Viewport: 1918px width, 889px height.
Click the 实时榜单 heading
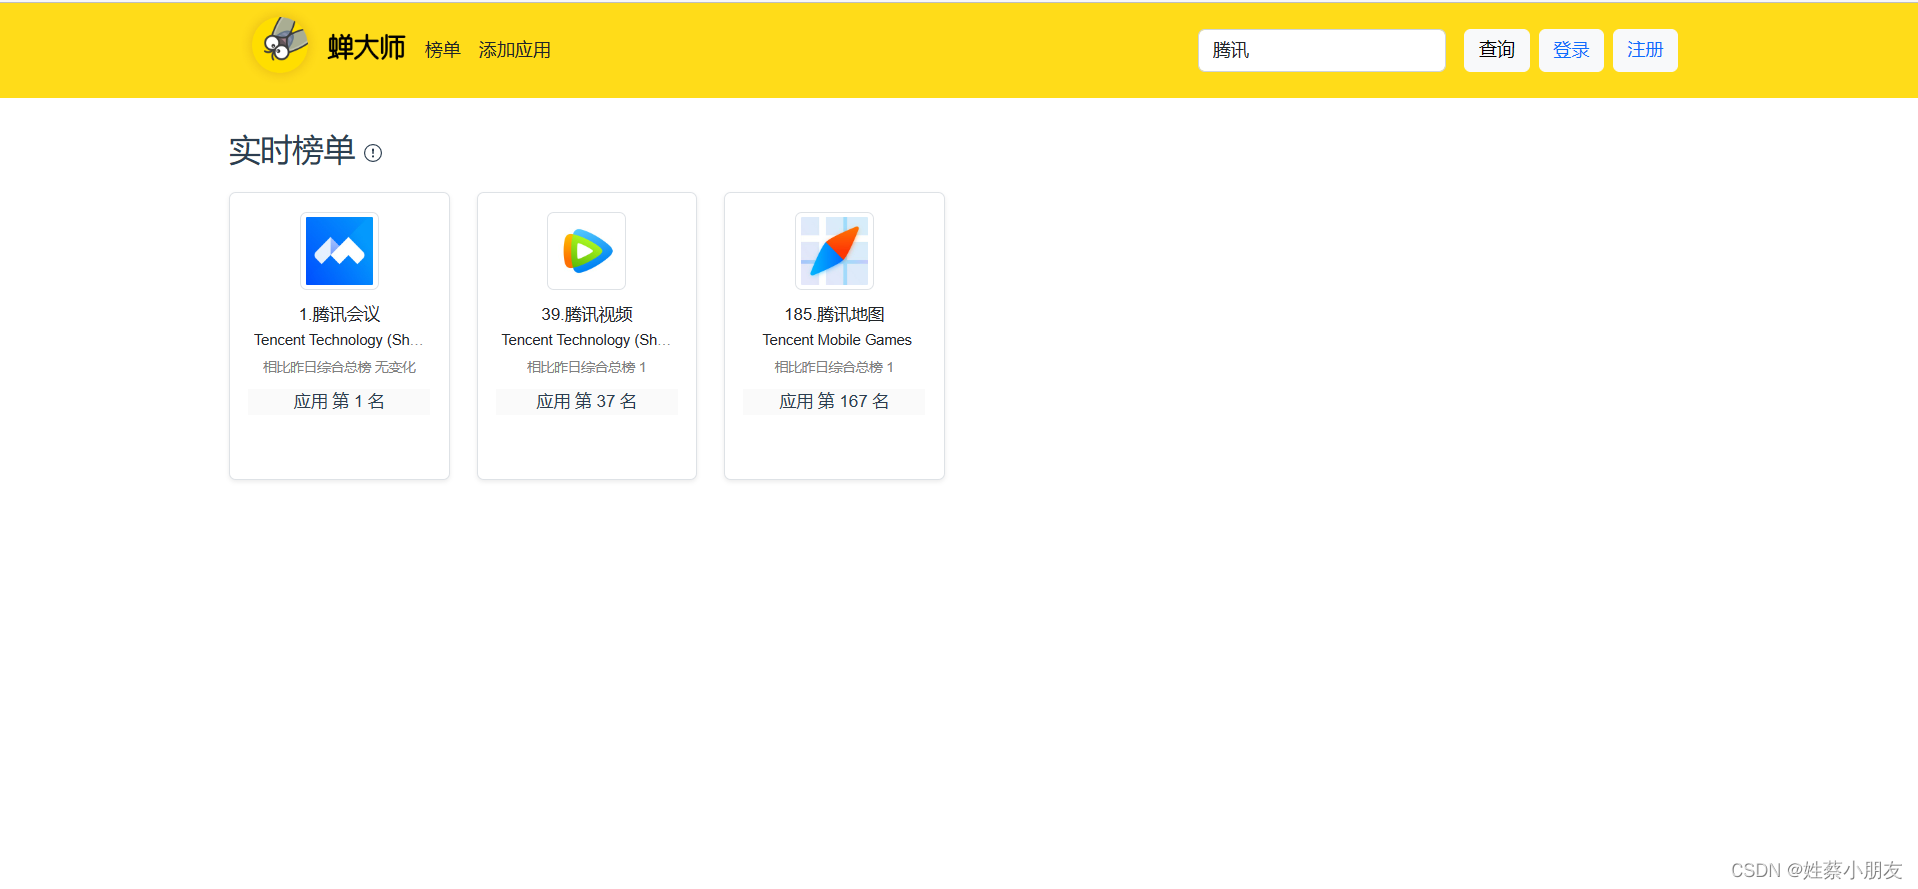point(292,151)
